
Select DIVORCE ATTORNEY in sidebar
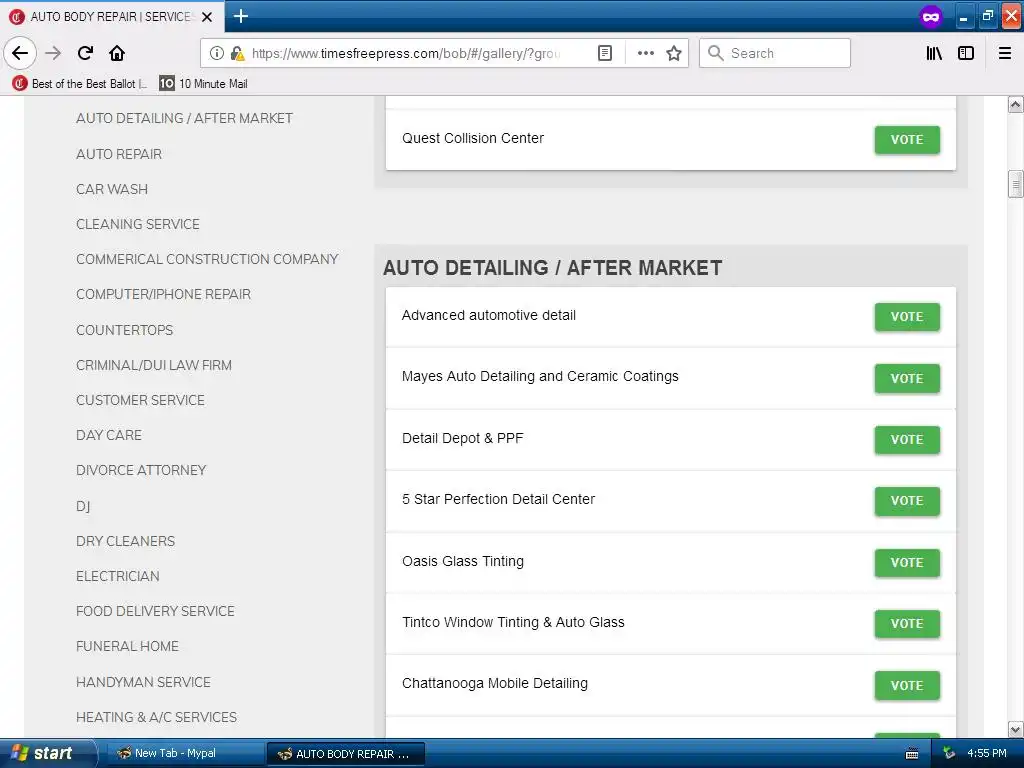pyautogui.click(x=140, y=470)
